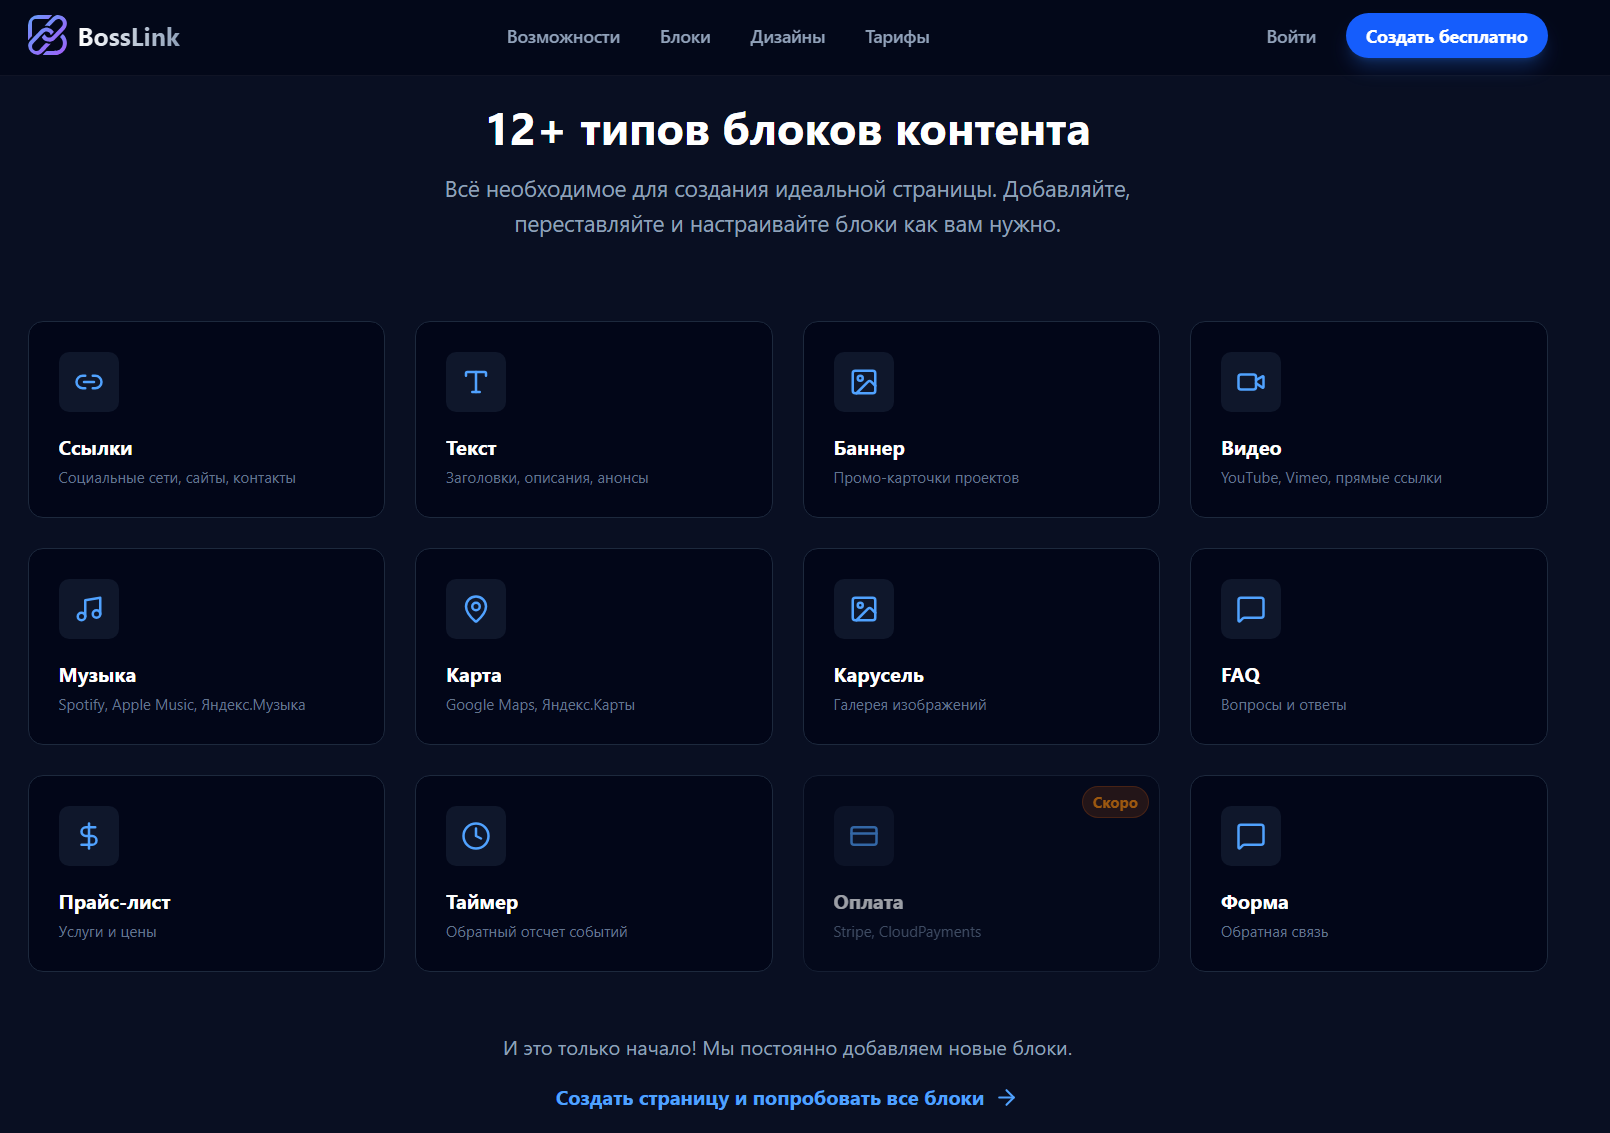The width and height of the screenshot is (1610, 1133).
Task: Select the Музыка note icon
Action: (89, 609)
